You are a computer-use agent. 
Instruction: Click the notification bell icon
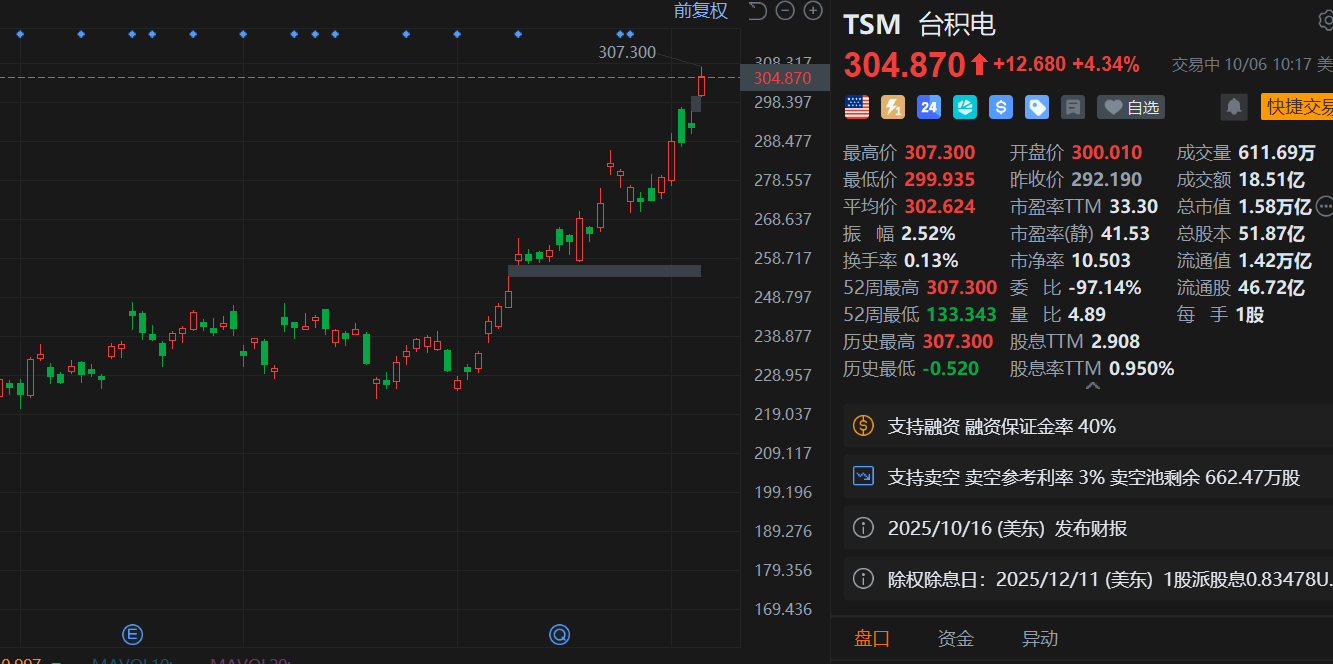(x=1233, y=107)
